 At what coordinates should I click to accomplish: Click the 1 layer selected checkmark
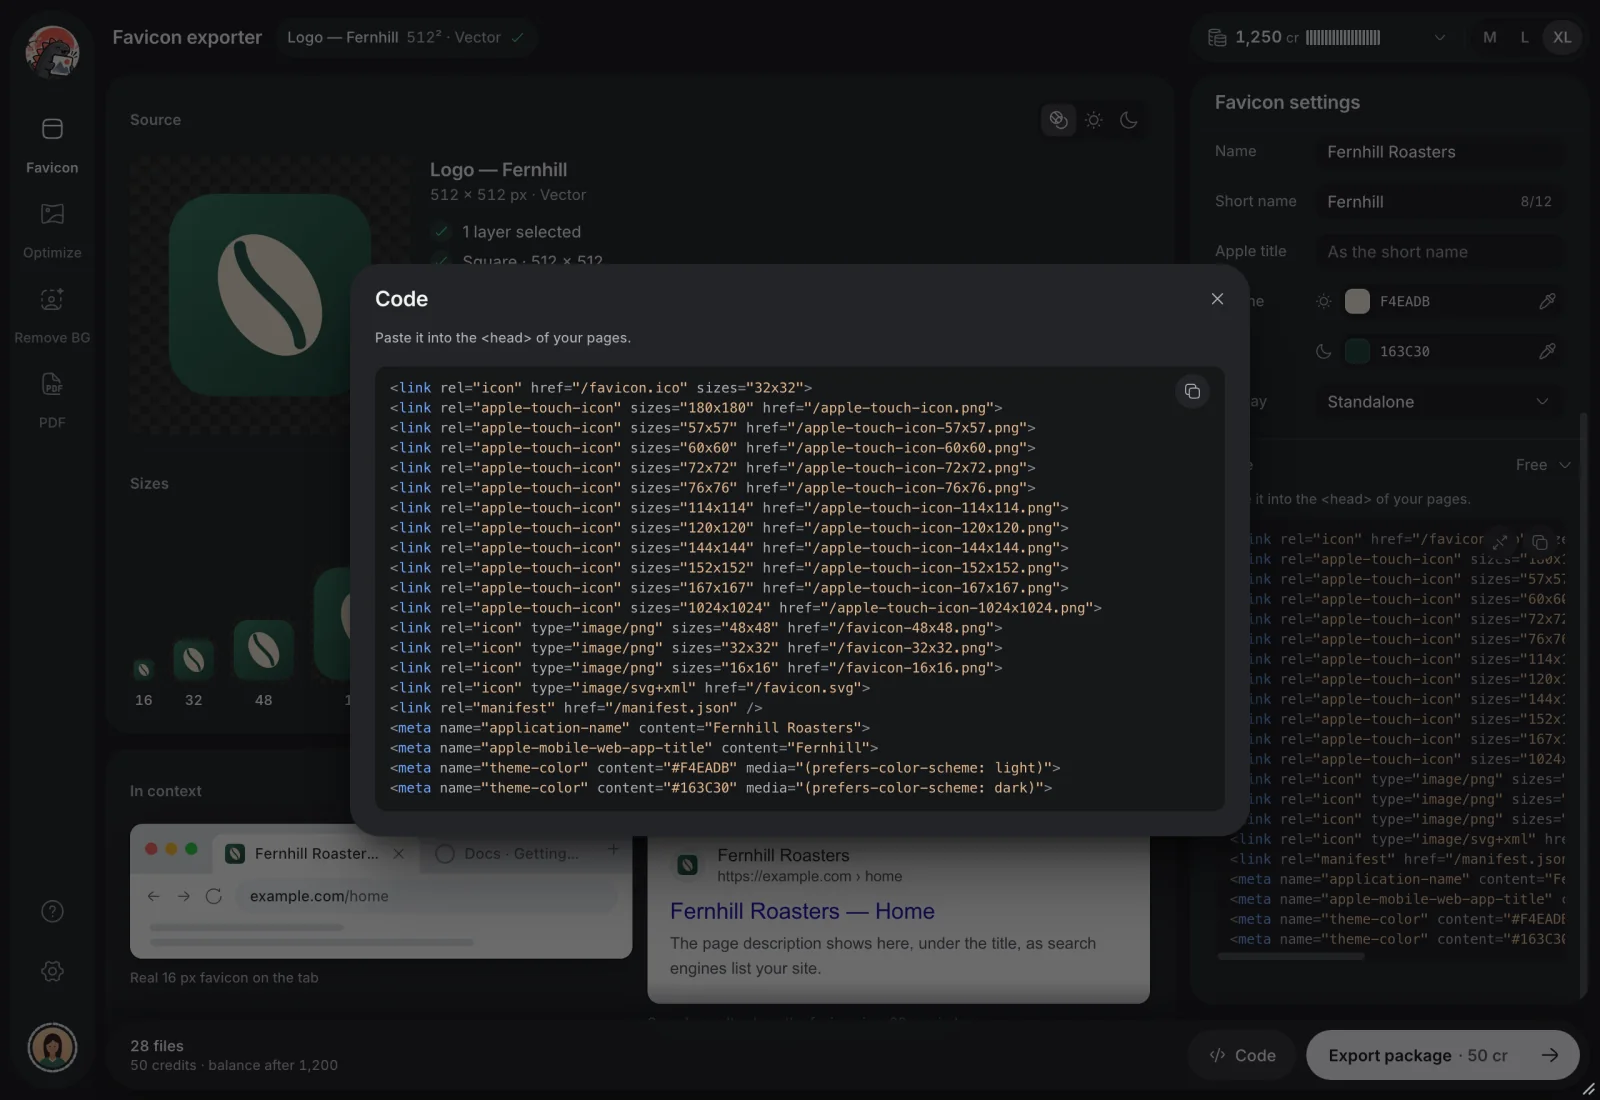coord(440,232)
